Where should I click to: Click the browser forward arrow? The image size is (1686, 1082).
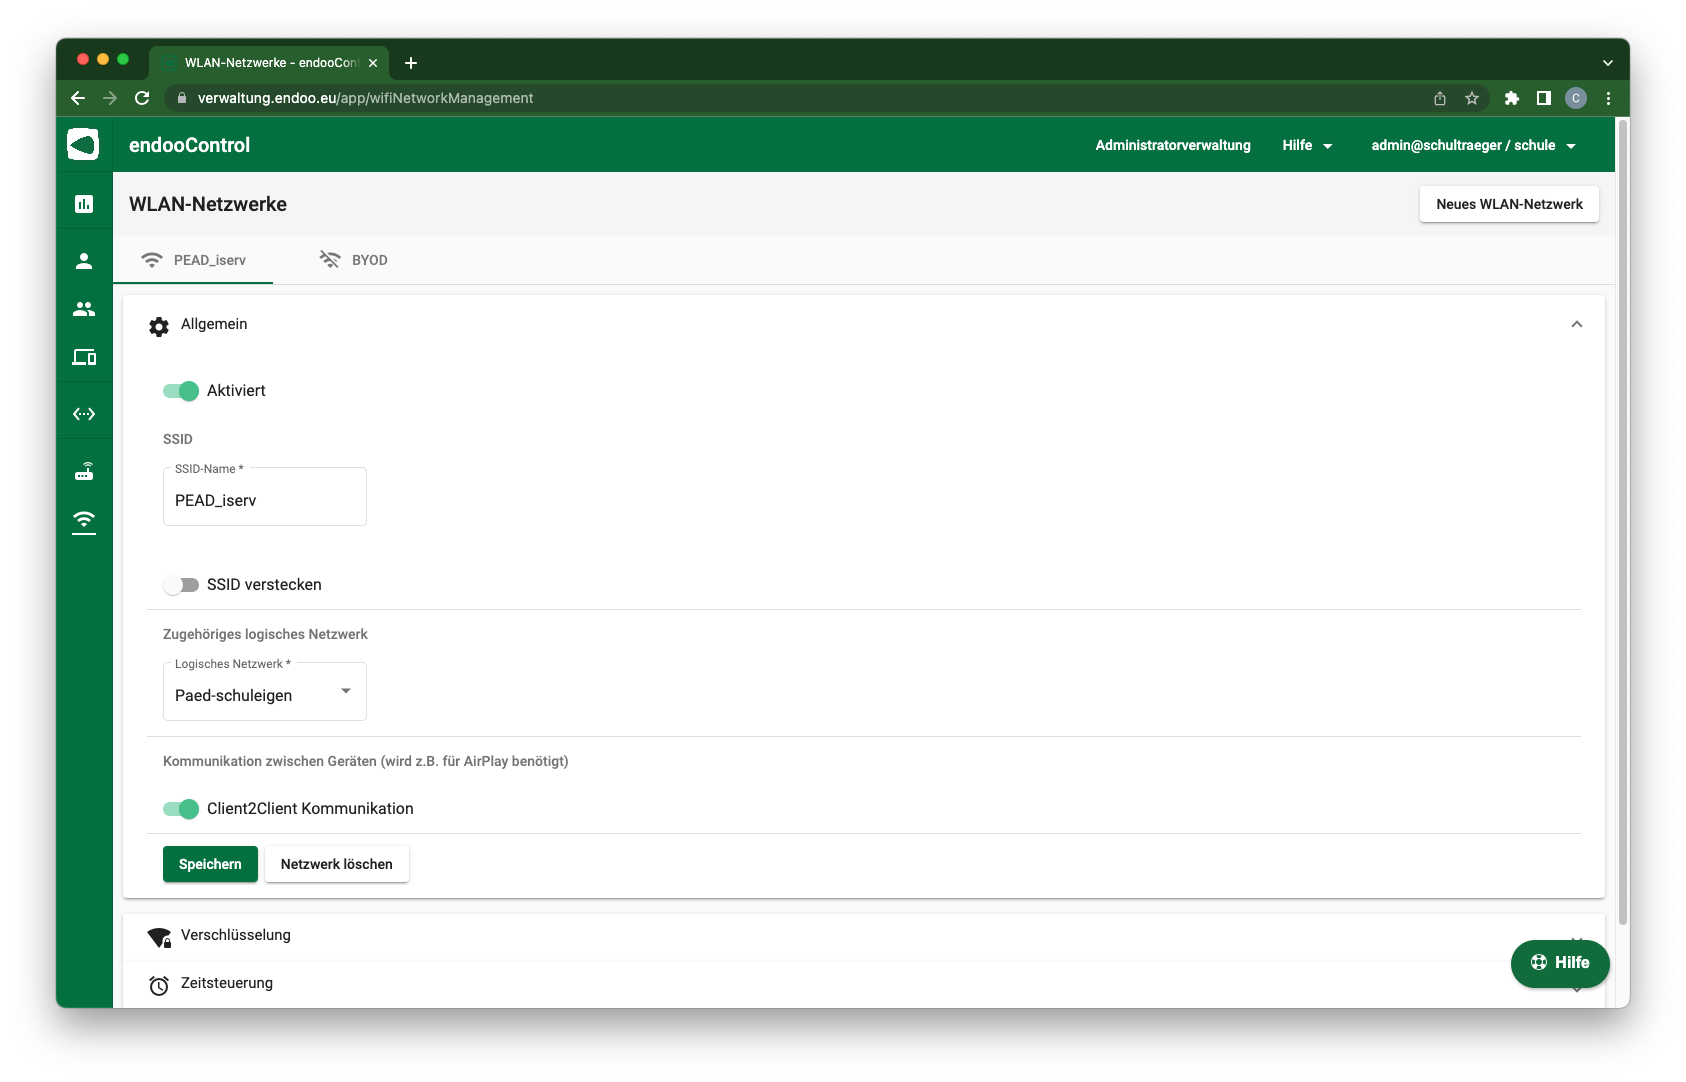[x=110, y=98]
